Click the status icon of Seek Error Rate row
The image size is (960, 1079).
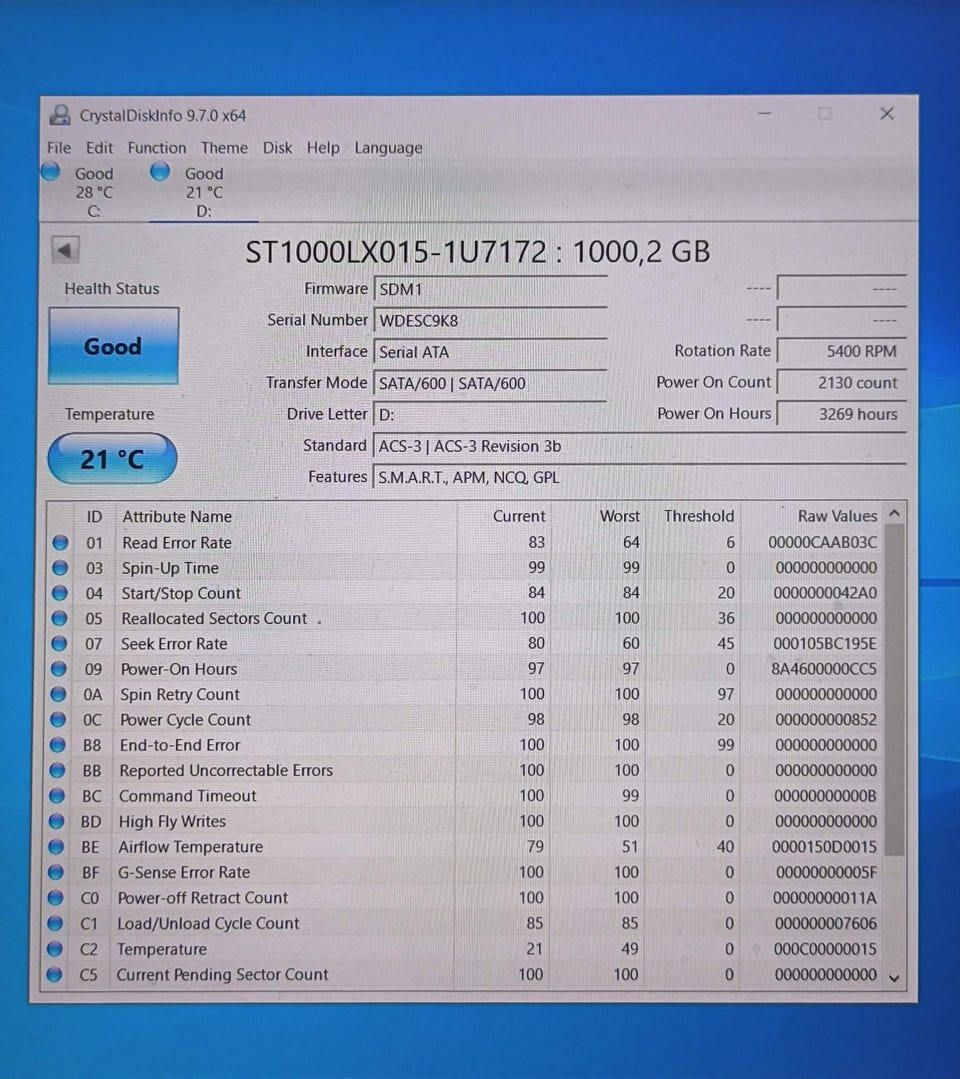tap(59, 644)
